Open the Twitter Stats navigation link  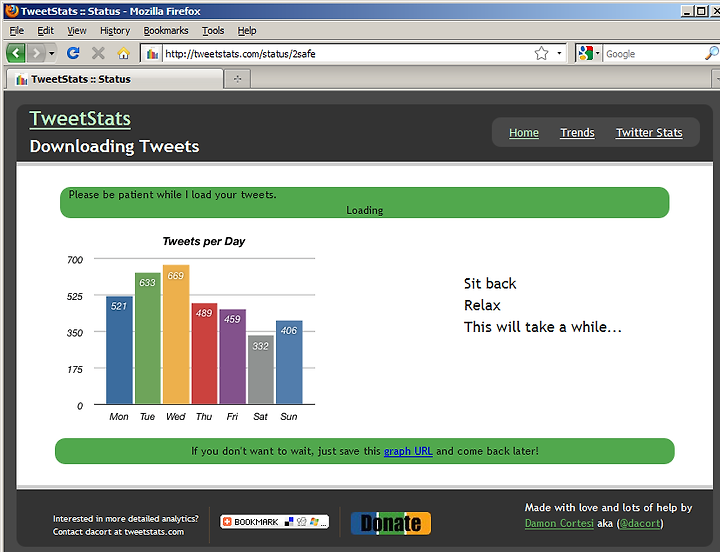pyautogui.click(x=649, y=132)
